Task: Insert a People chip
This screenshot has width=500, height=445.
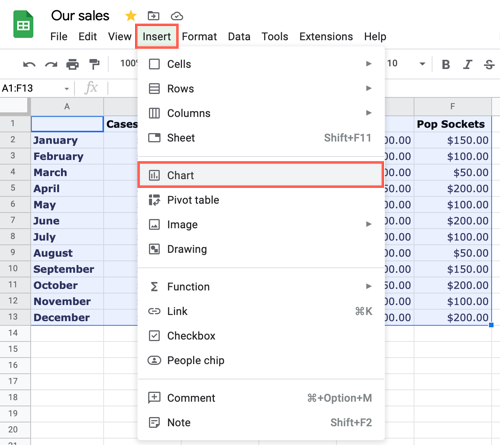Action: pos(261,360)
